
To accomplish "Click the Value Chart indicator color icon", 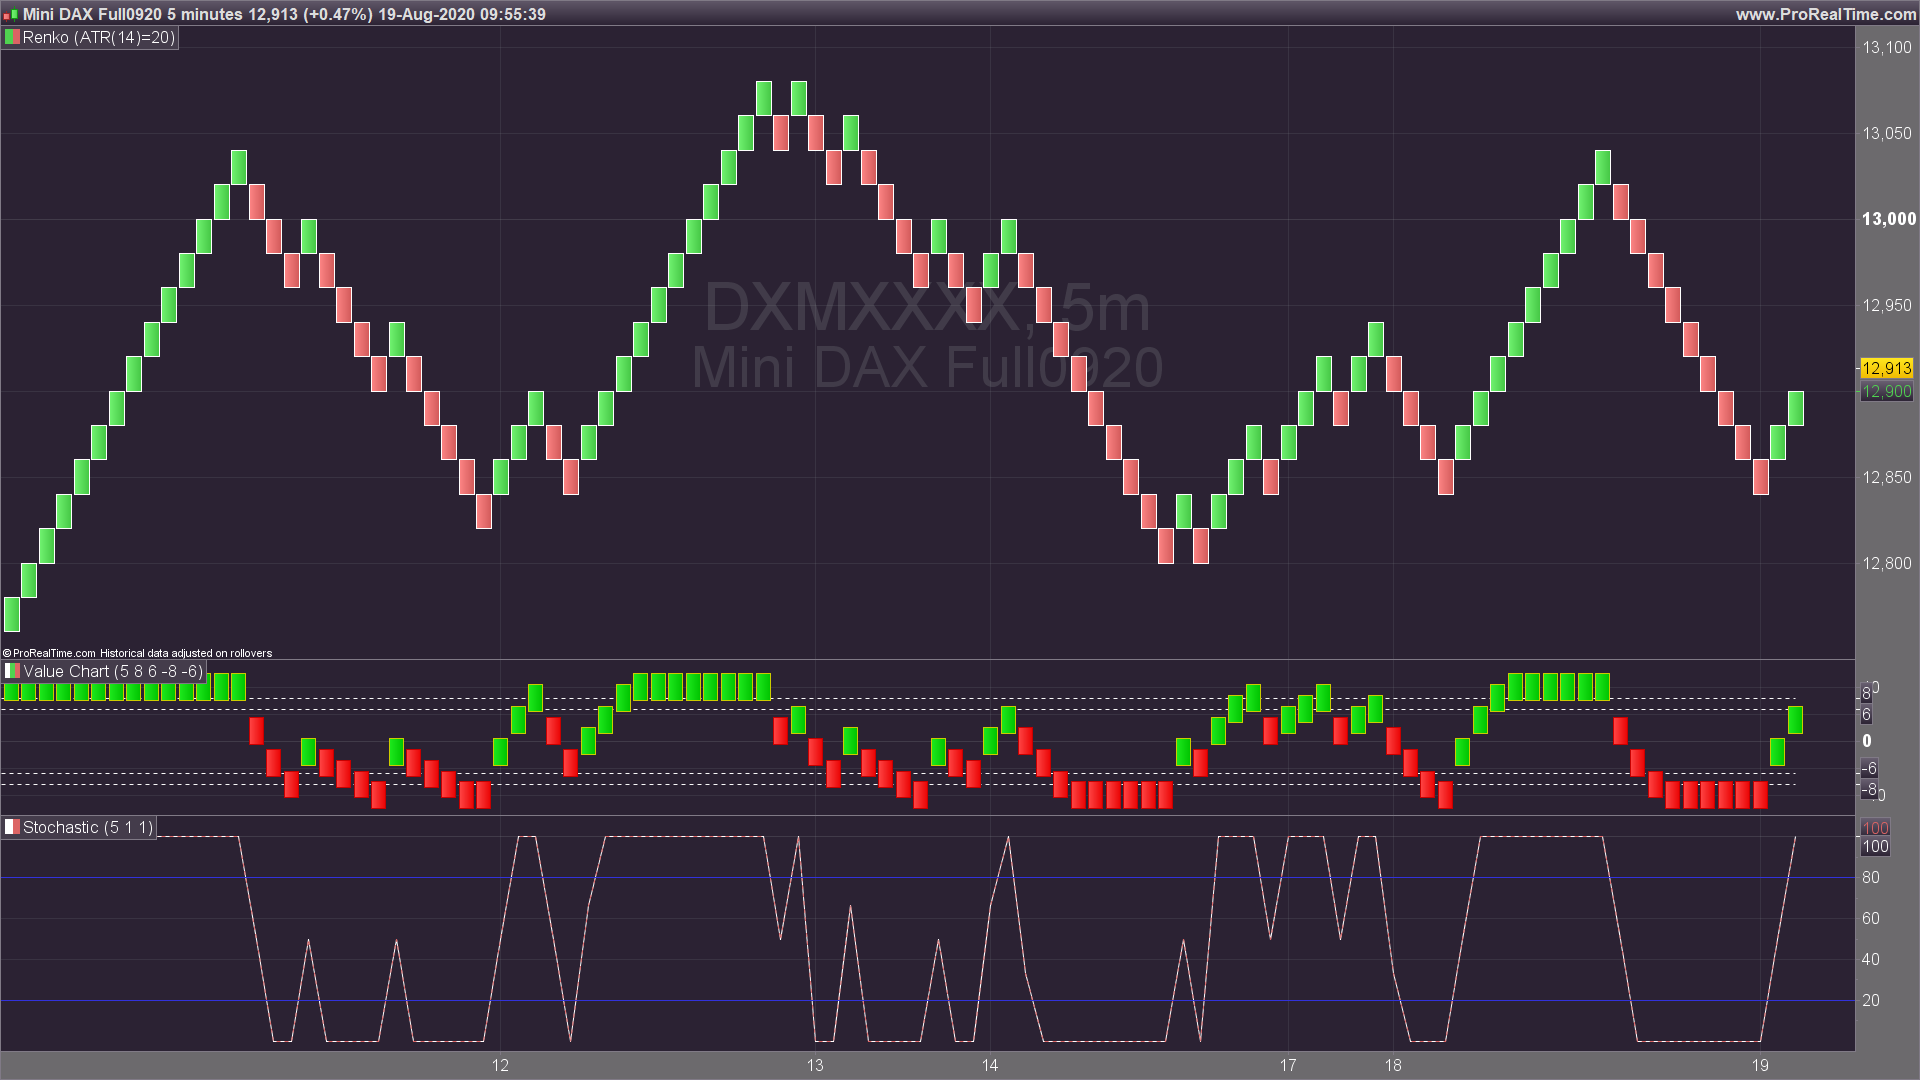I will tap(12, 671).
